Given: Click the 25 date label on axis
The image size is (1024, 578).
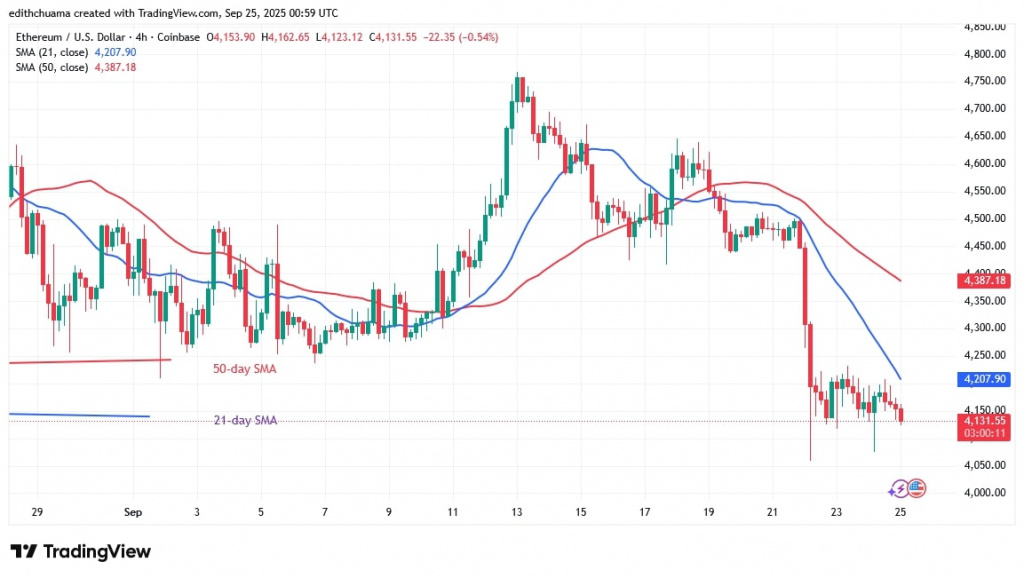Looking at the screenshot, I should (900, 511).
